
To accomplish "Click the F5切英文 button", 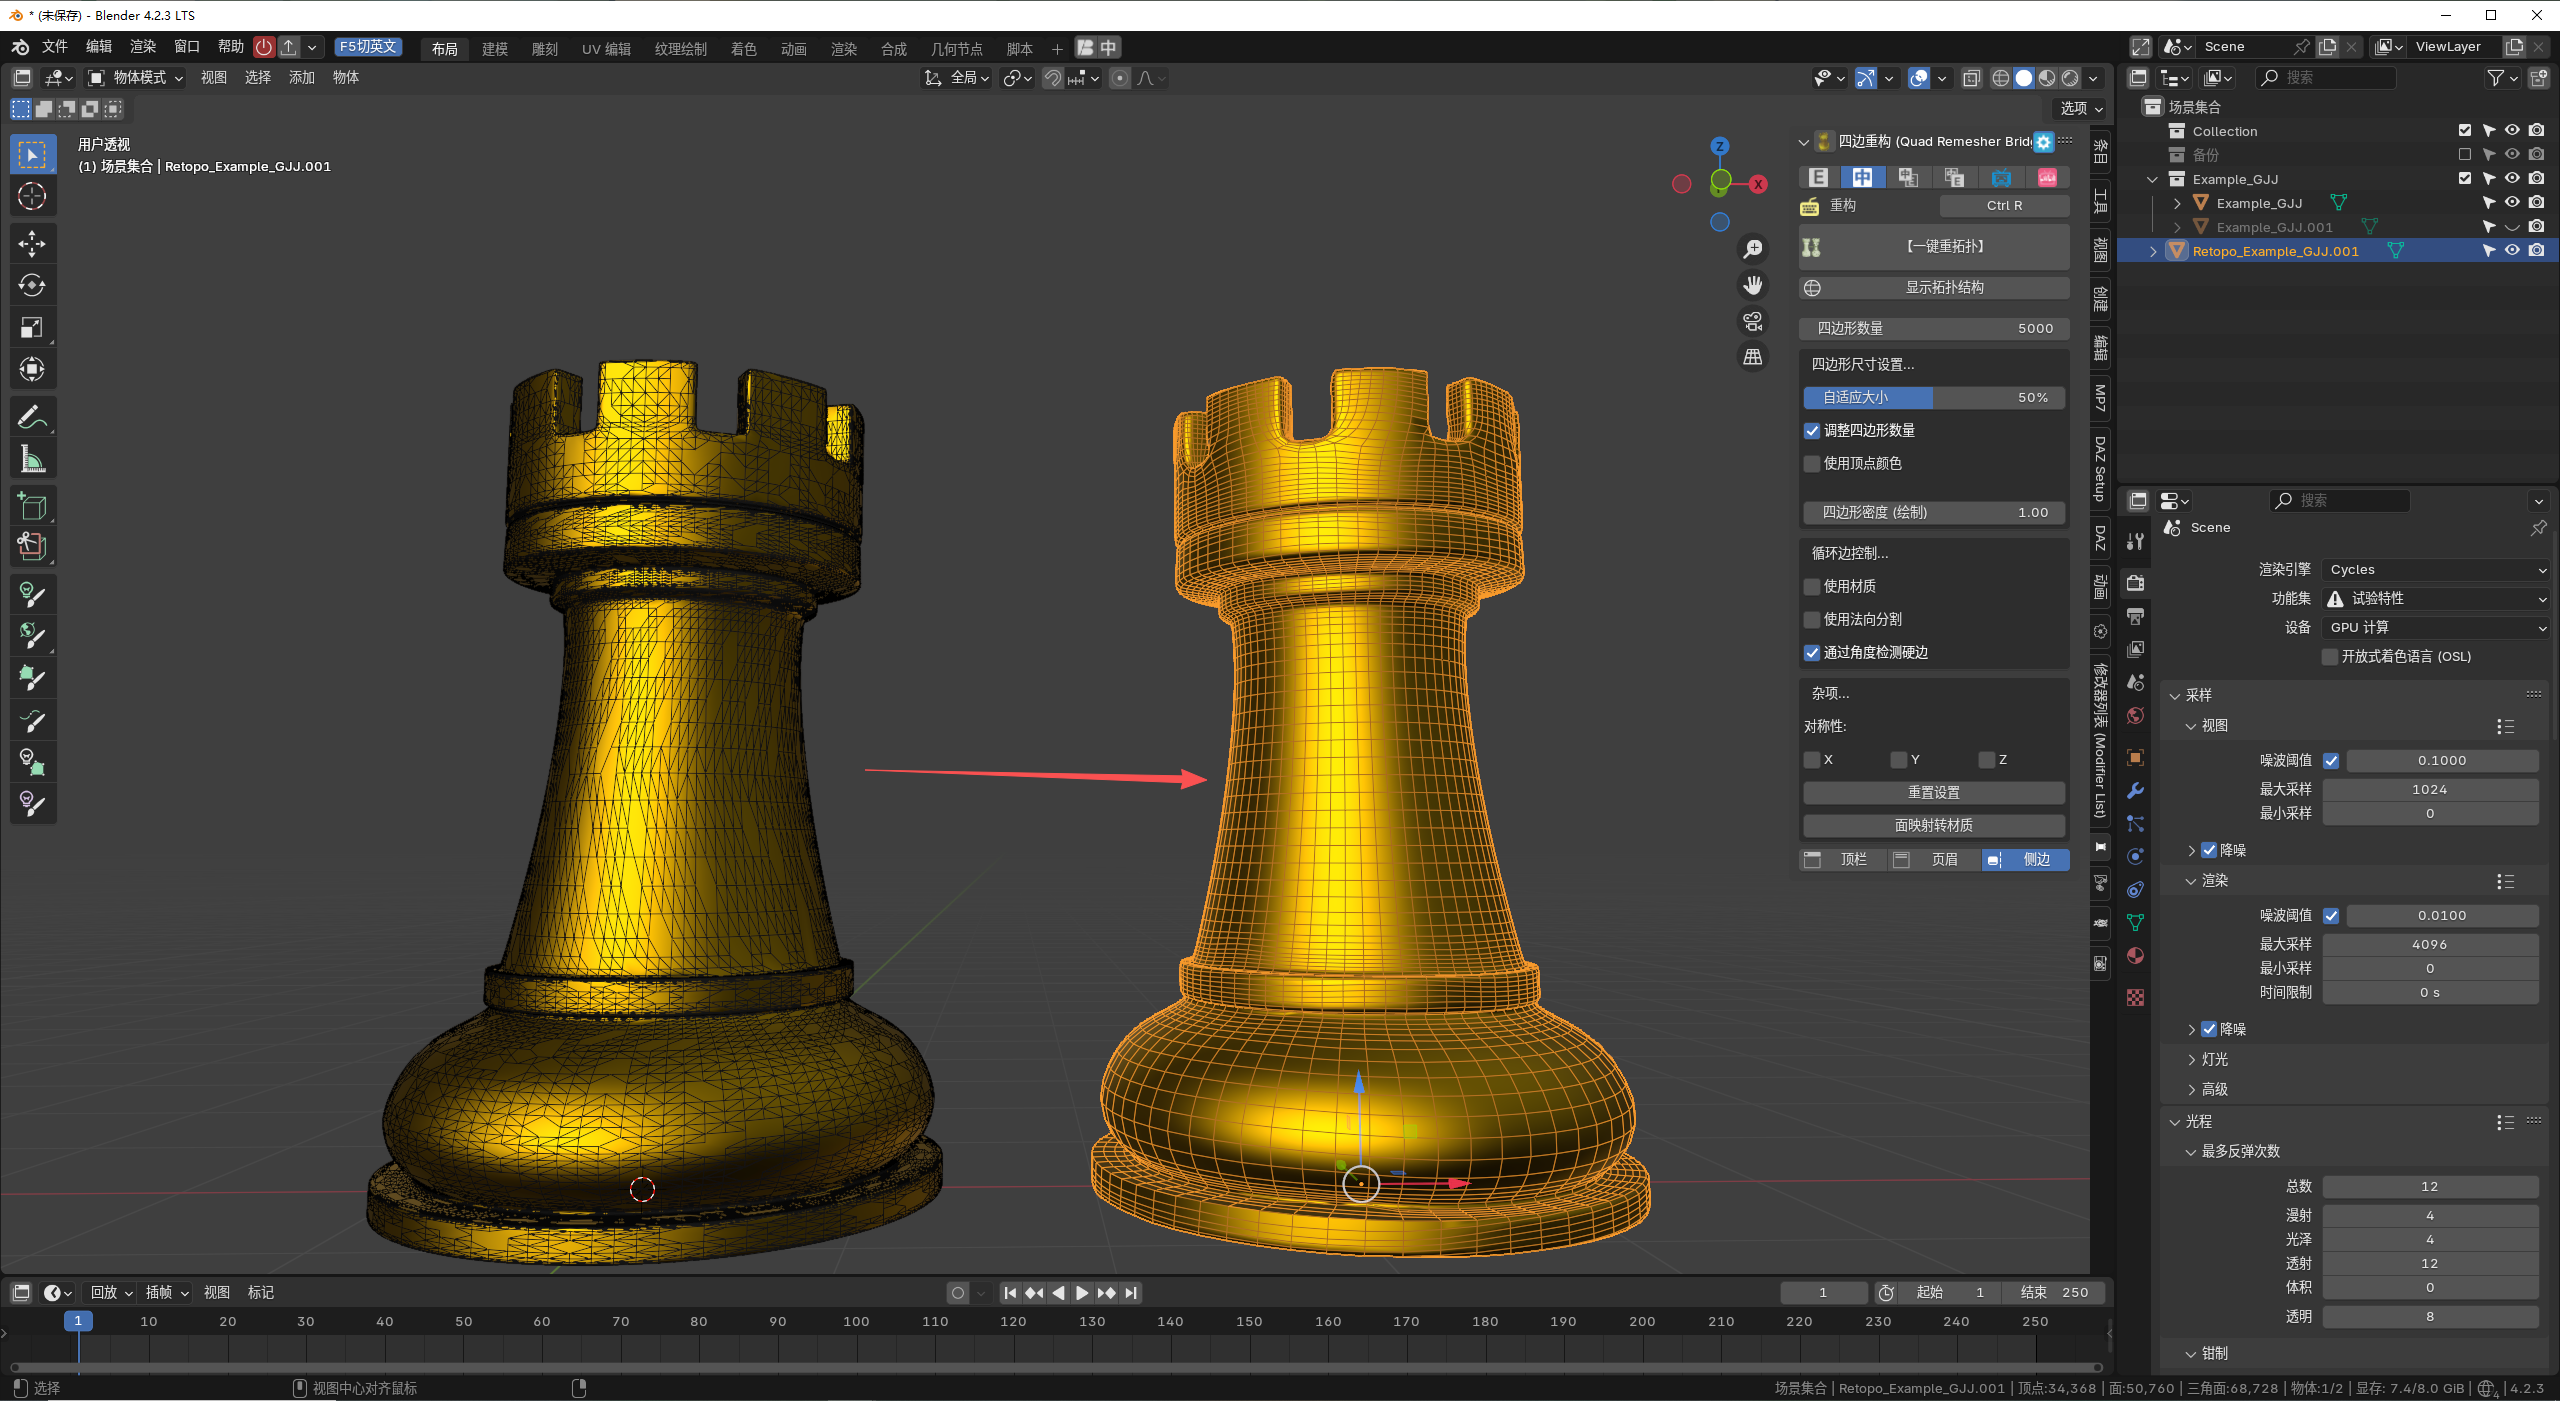I will pyautogui.click(x=368, y=47).
